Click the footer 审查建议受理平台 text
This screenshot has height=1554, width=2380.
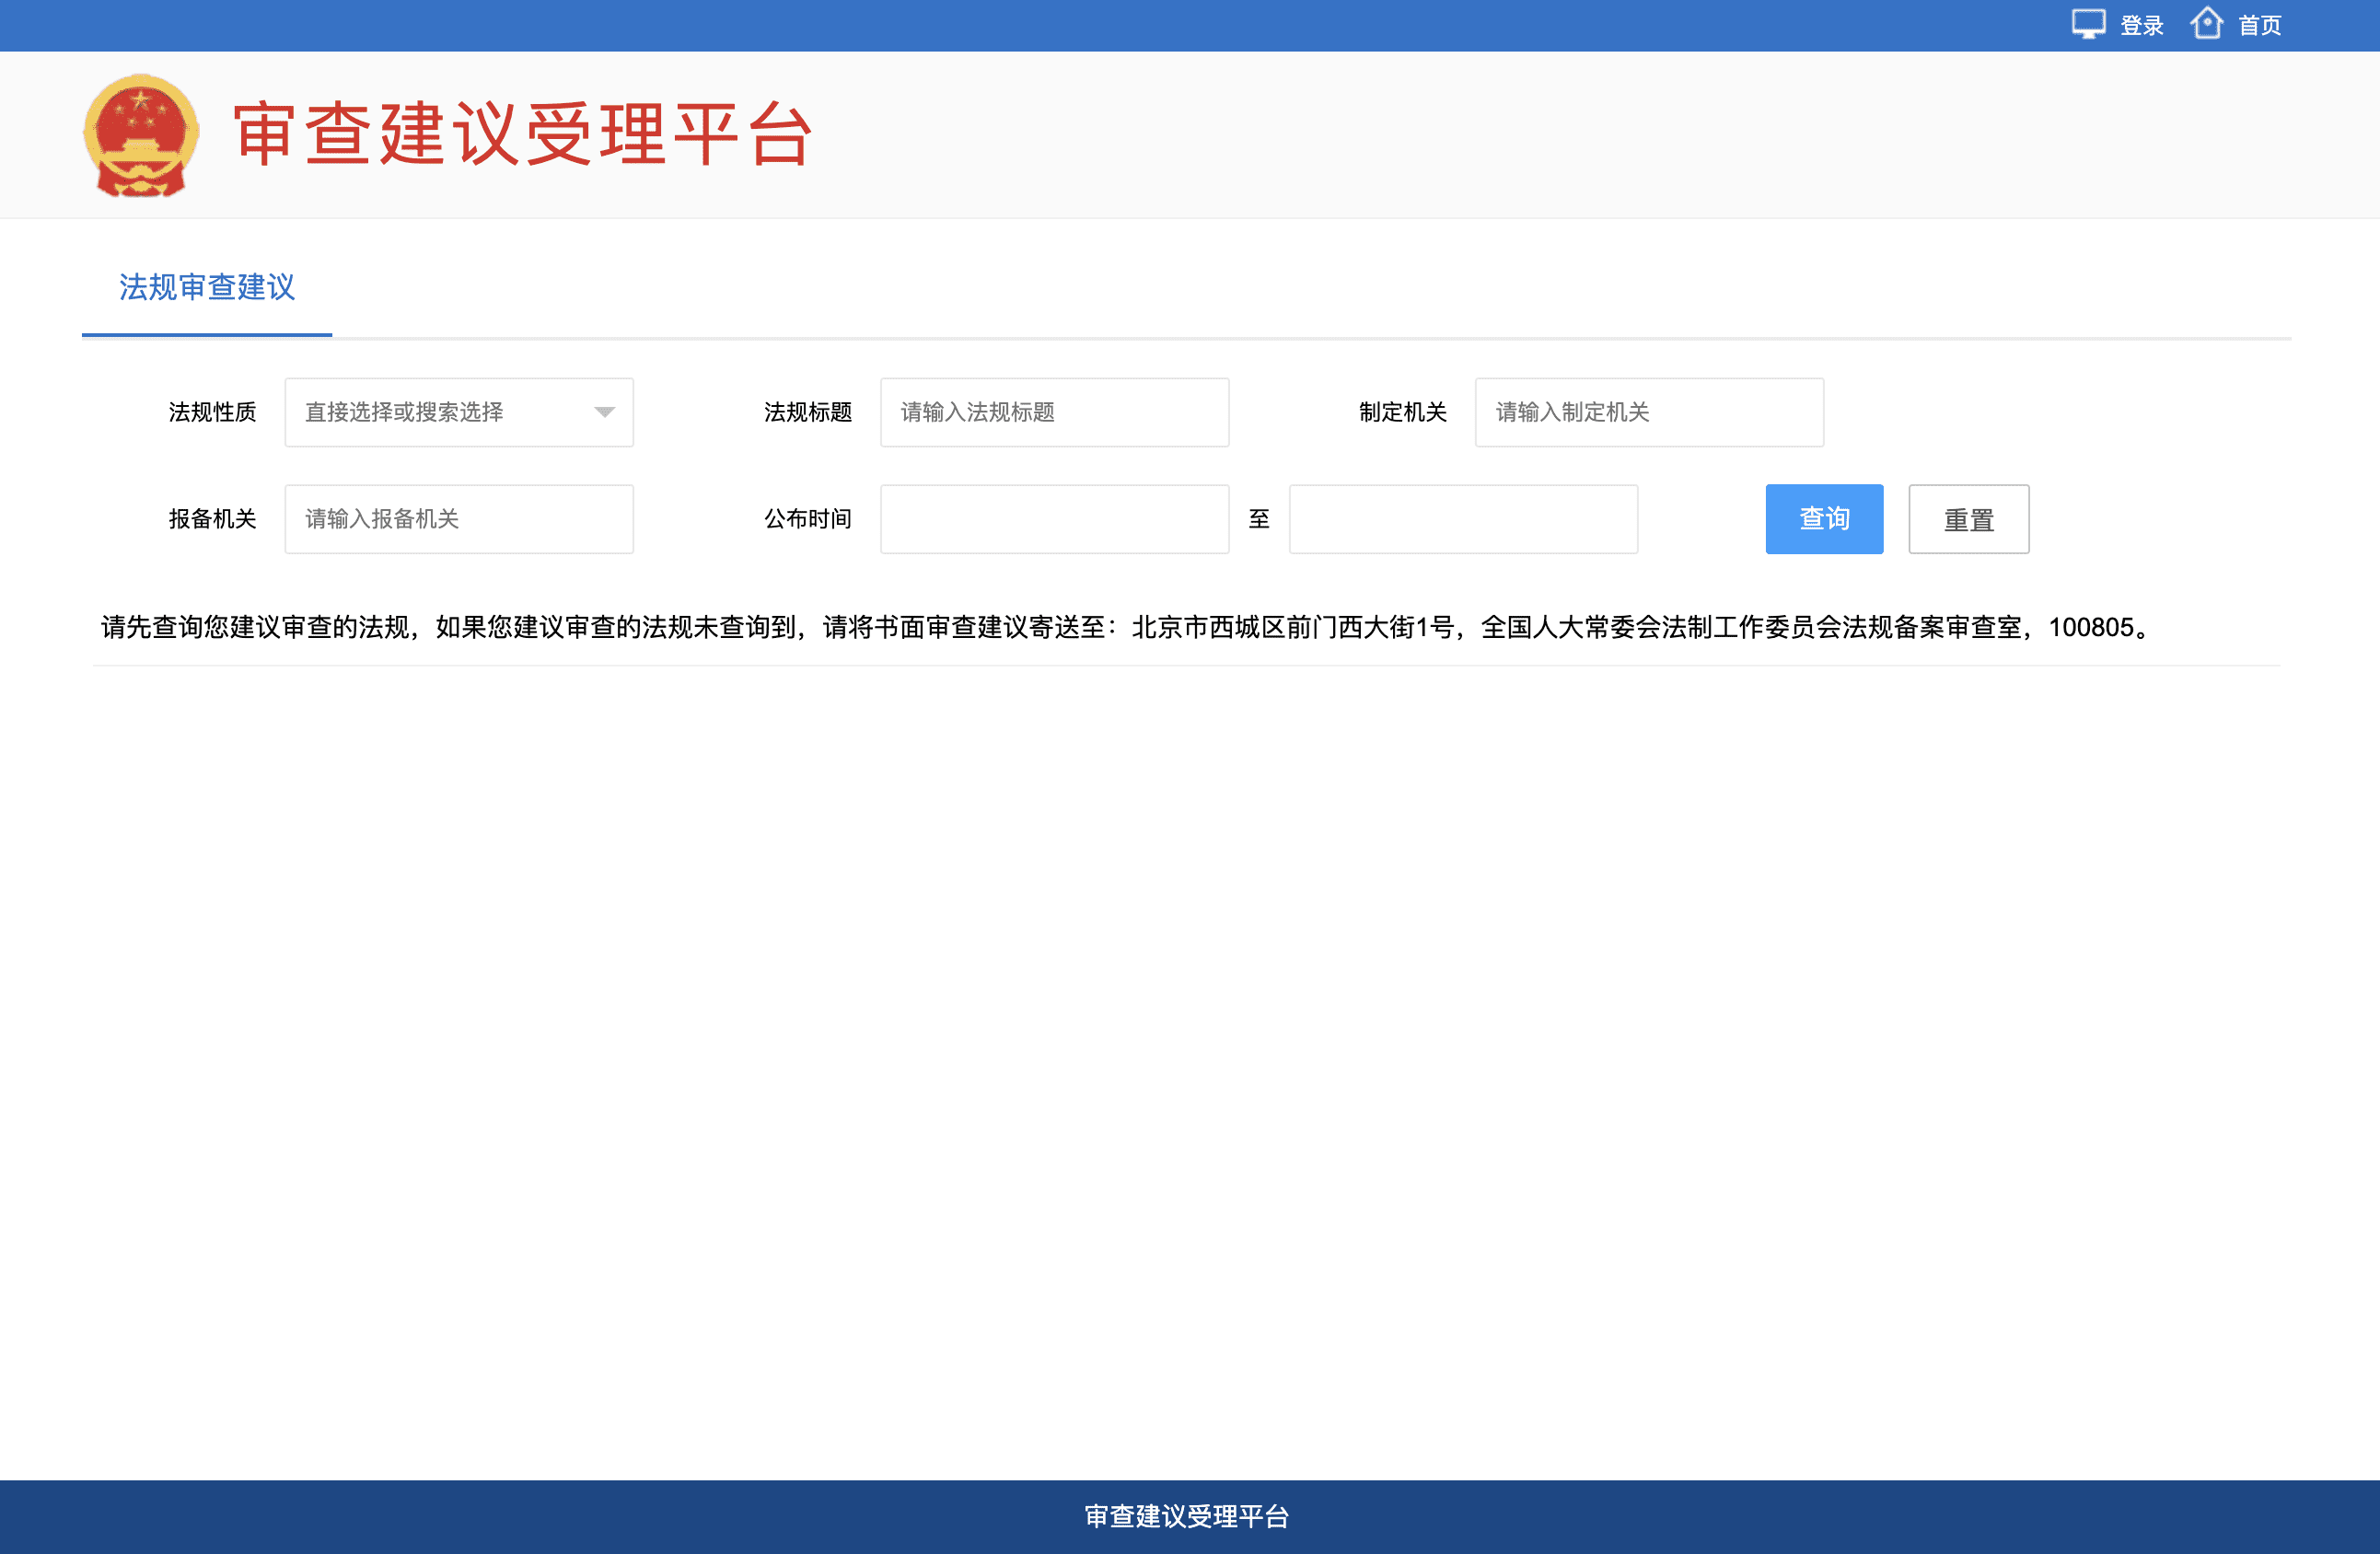[x=1187, y=1516]
